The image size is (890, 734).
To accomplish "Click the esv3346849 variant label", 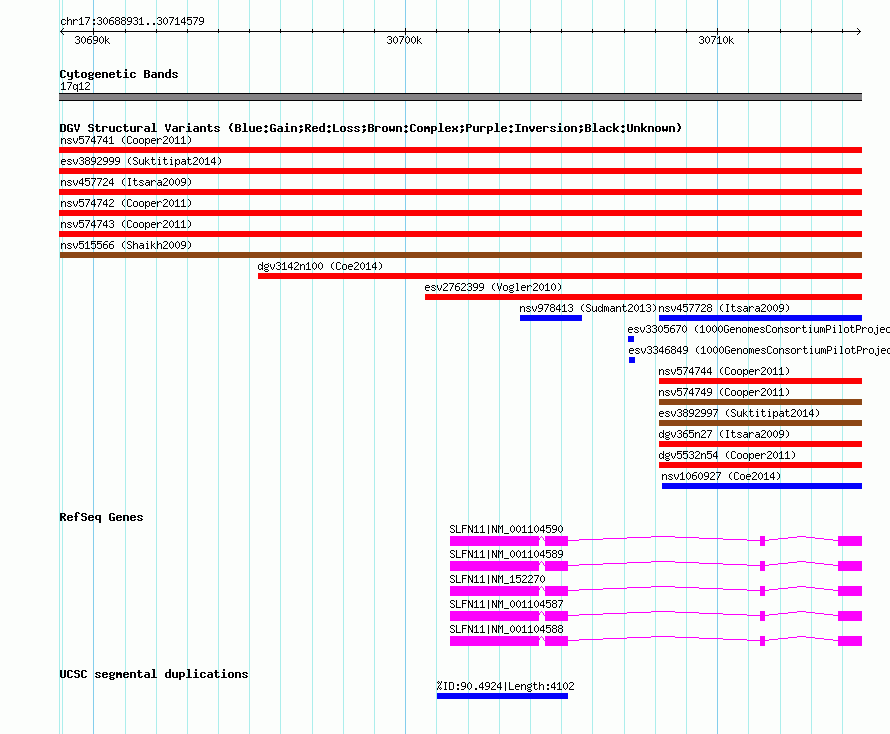I will (x=759, y=350).
